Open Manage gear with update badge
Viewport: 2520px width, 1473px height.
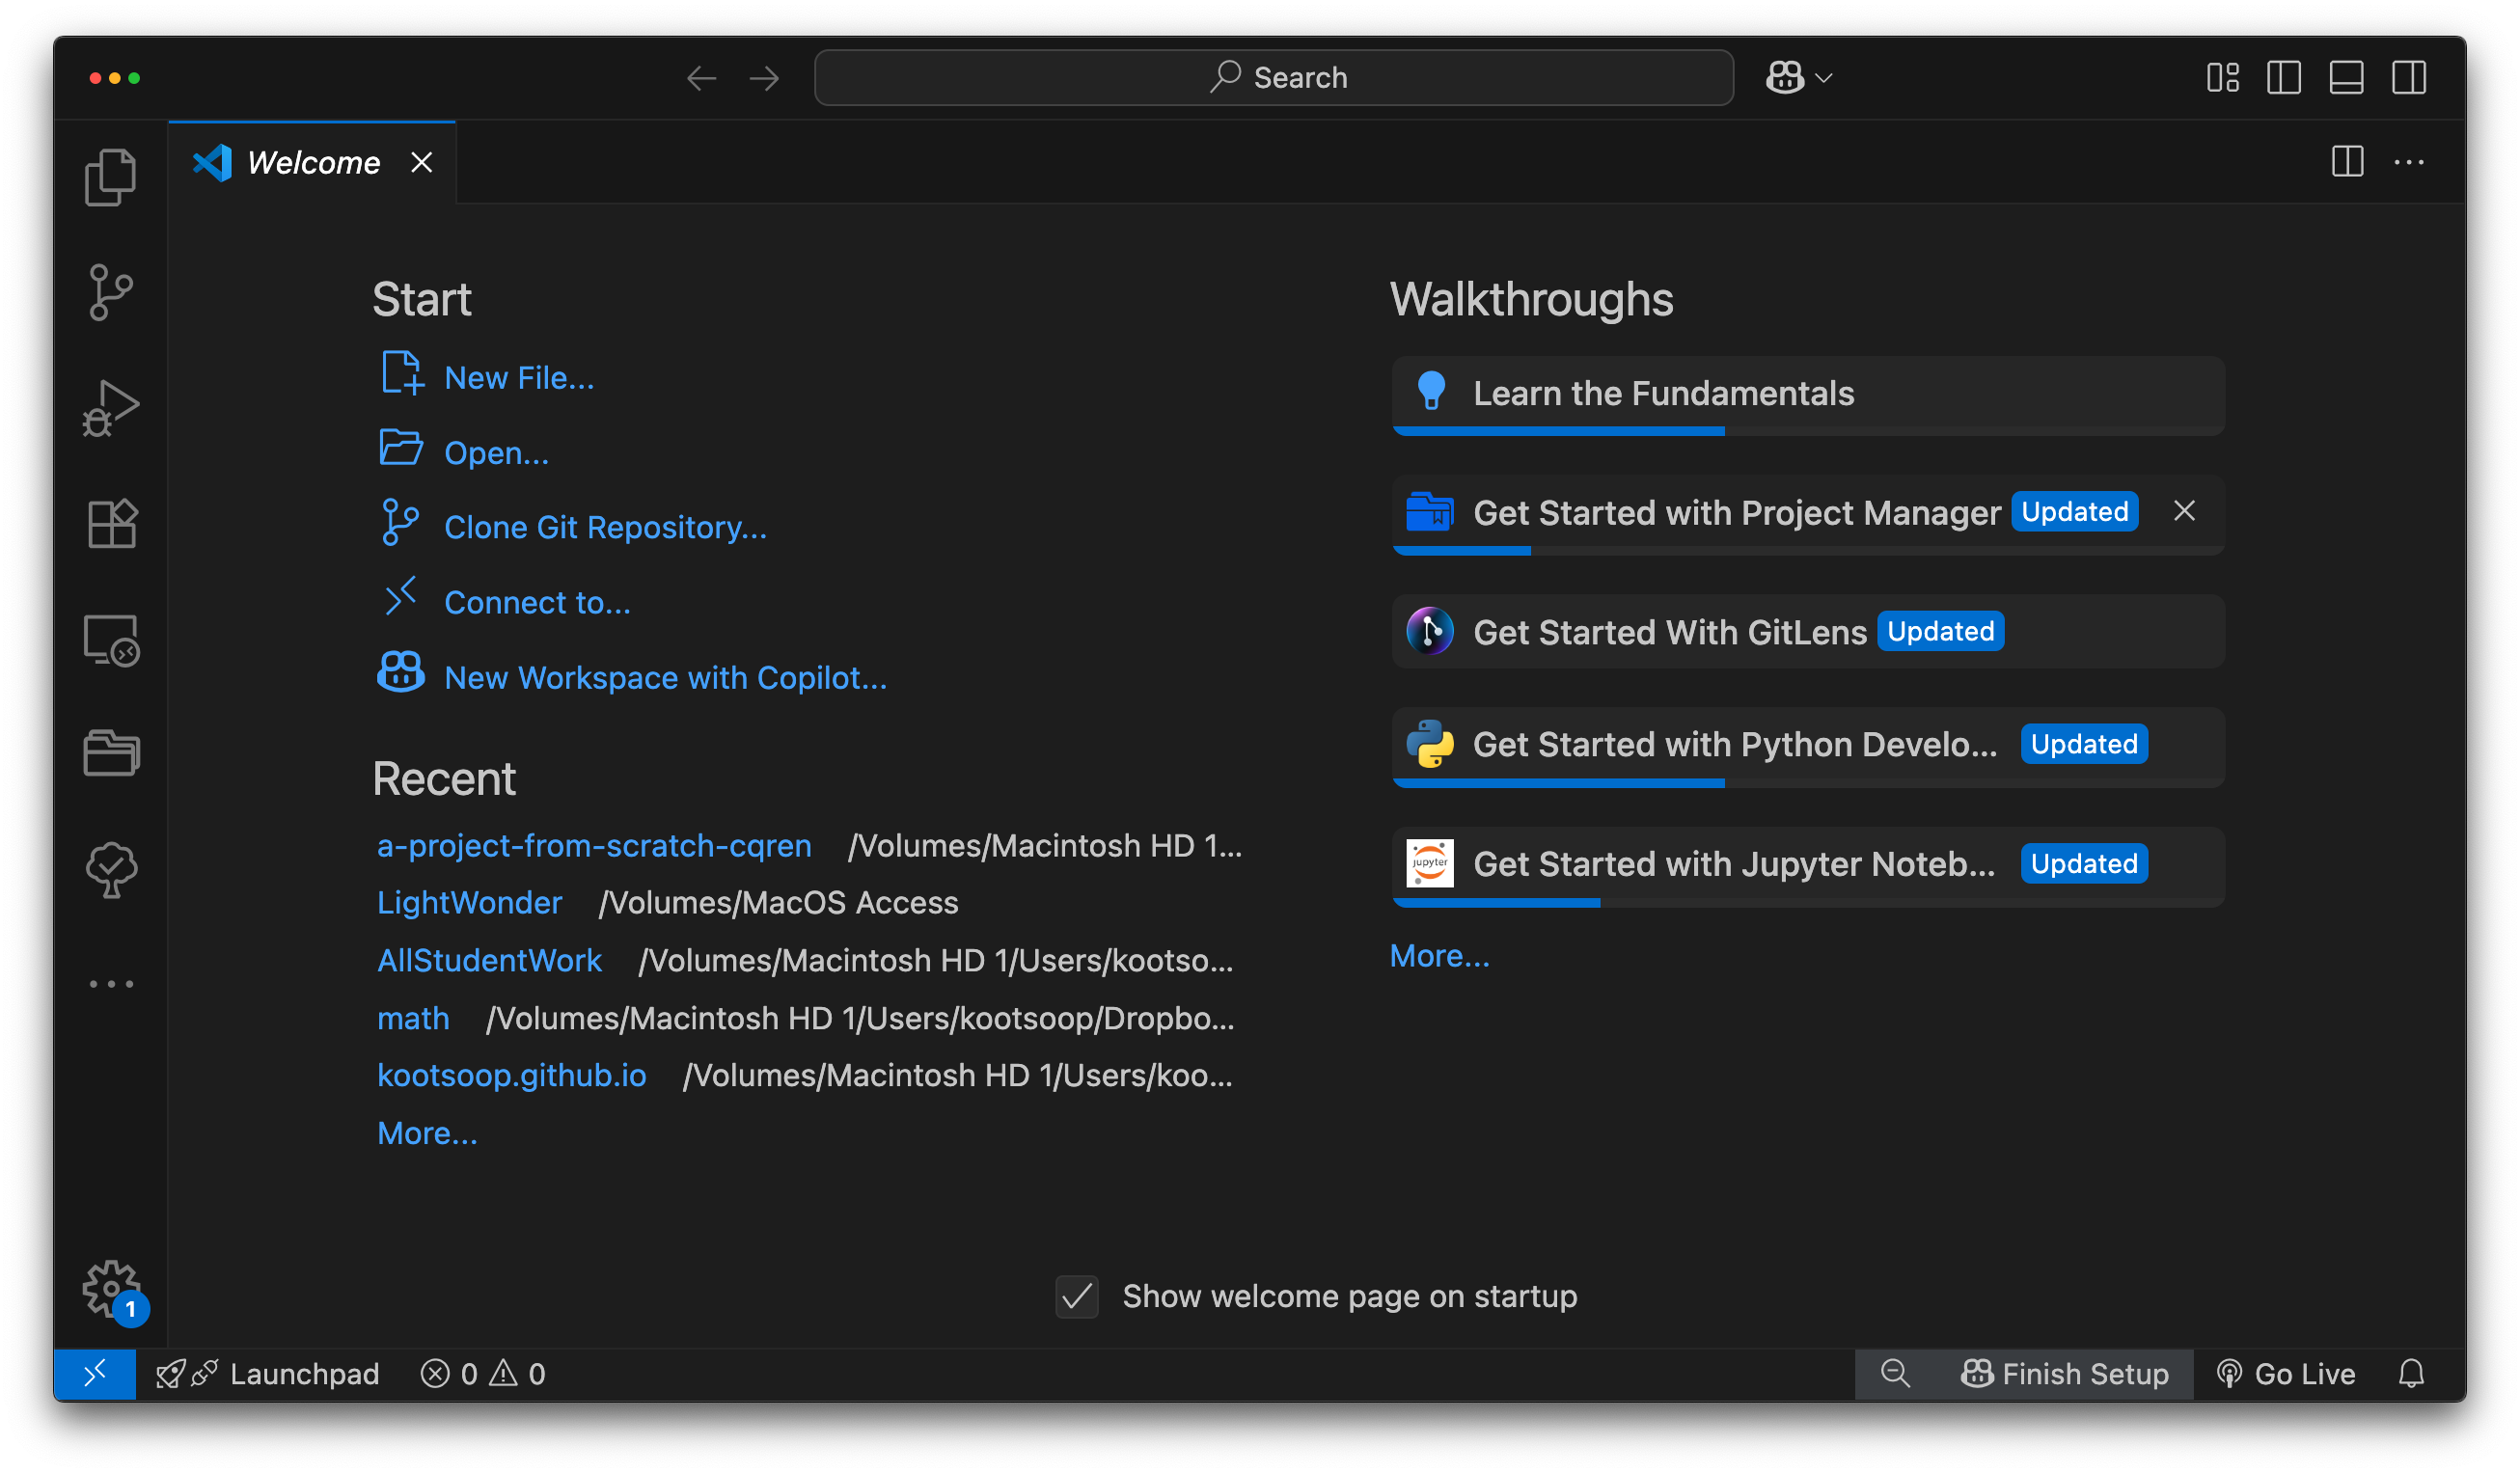point(113,1290)
